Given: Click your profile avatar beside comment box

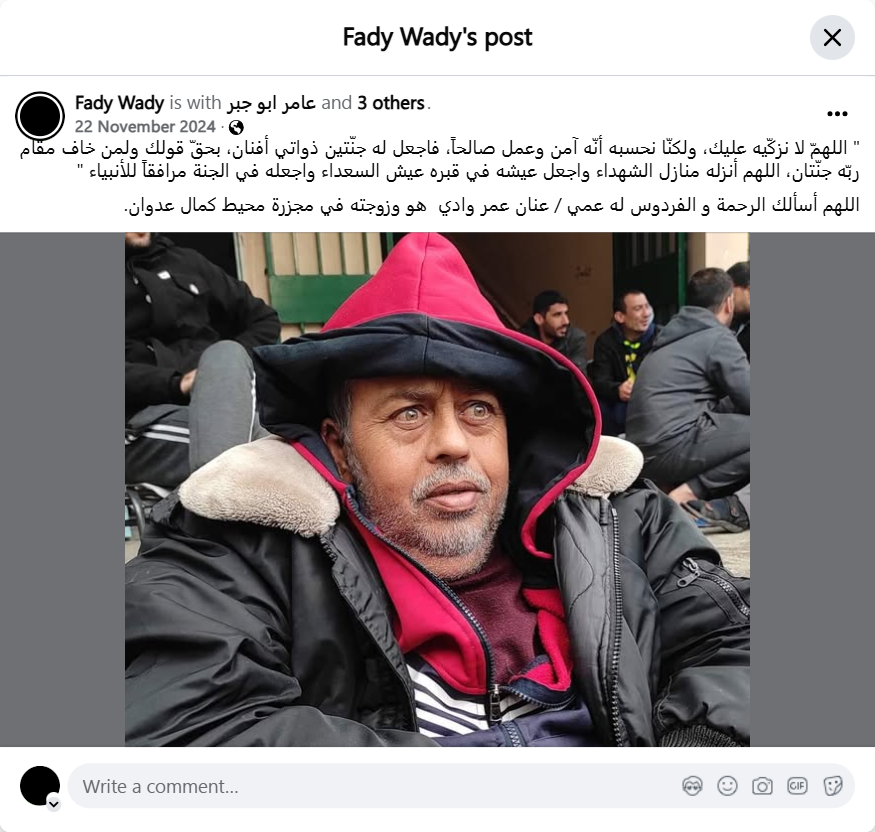Looking at the screenshot, I should pyautogui.click(x=40, y=786).
